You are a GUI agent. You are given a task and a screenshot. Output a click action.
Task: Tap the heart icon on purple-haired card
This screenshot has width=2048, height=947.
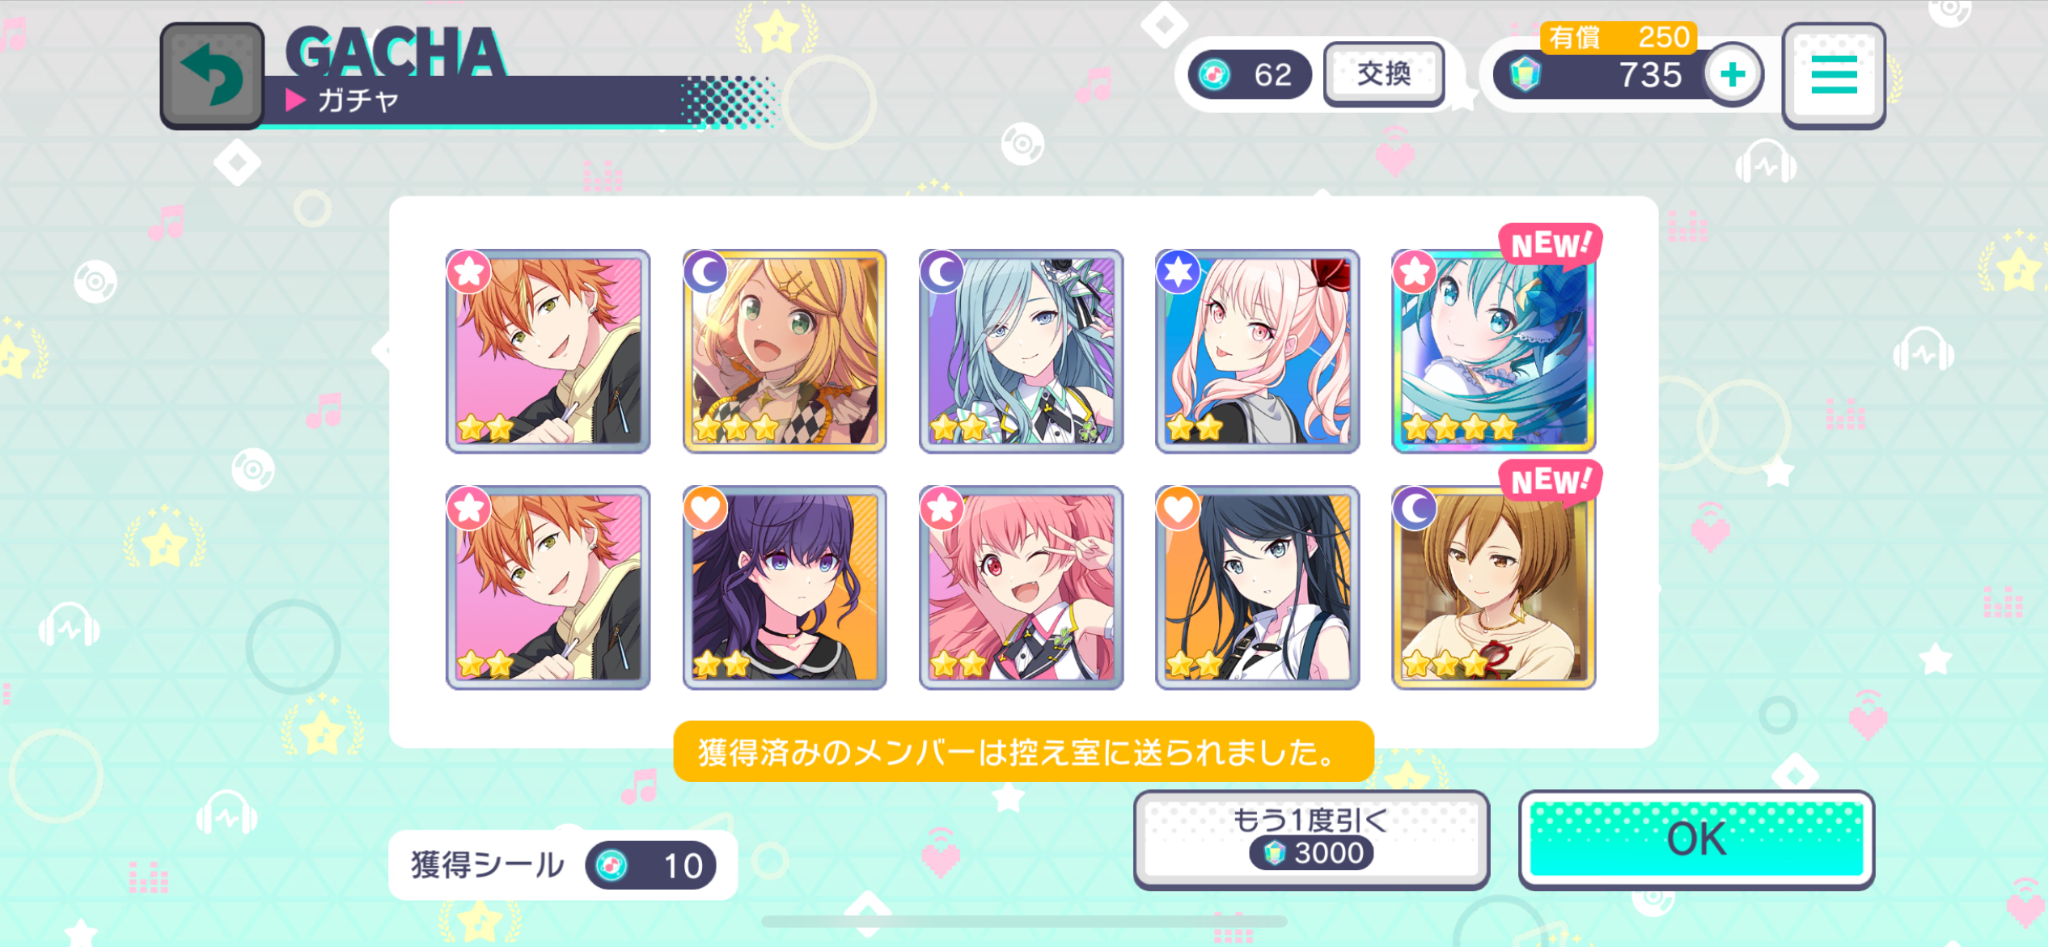tap(706, 508)
